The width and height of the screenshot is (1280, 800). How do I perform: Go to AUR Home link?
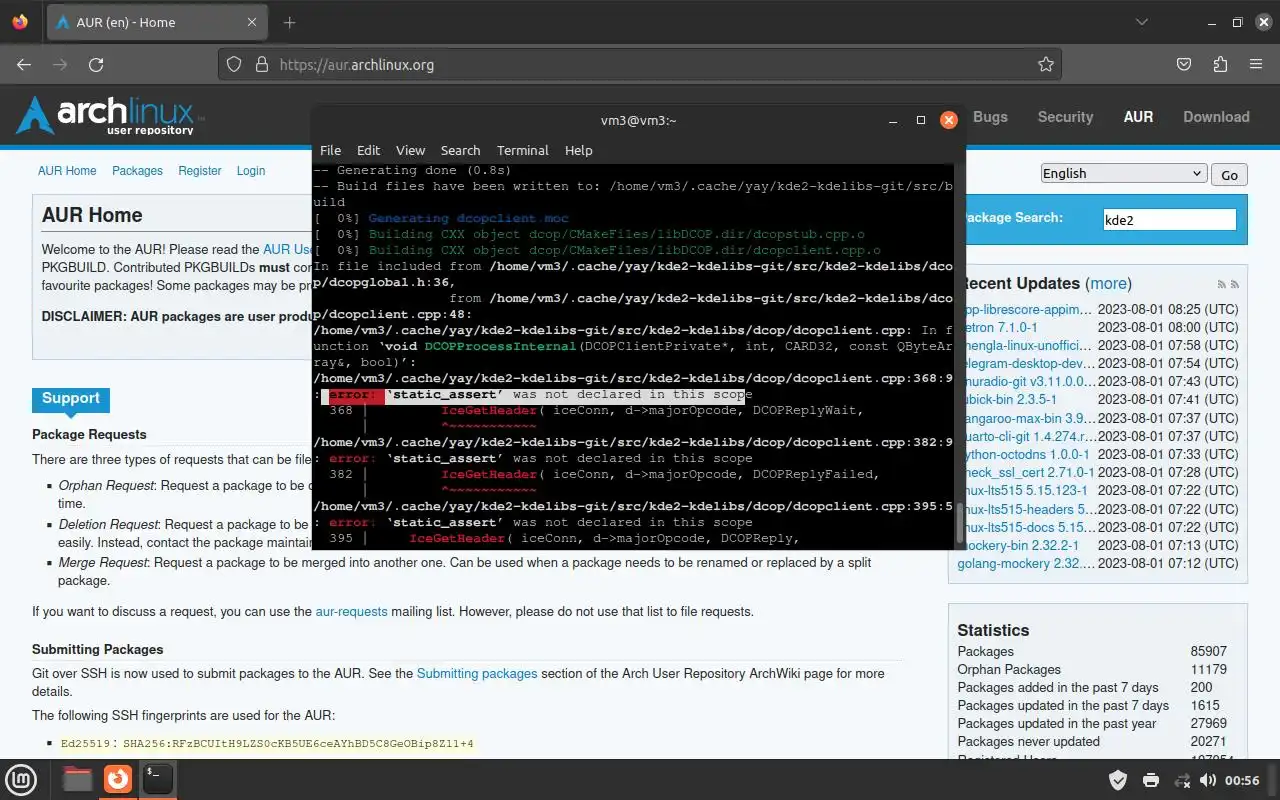coord(67,171)
